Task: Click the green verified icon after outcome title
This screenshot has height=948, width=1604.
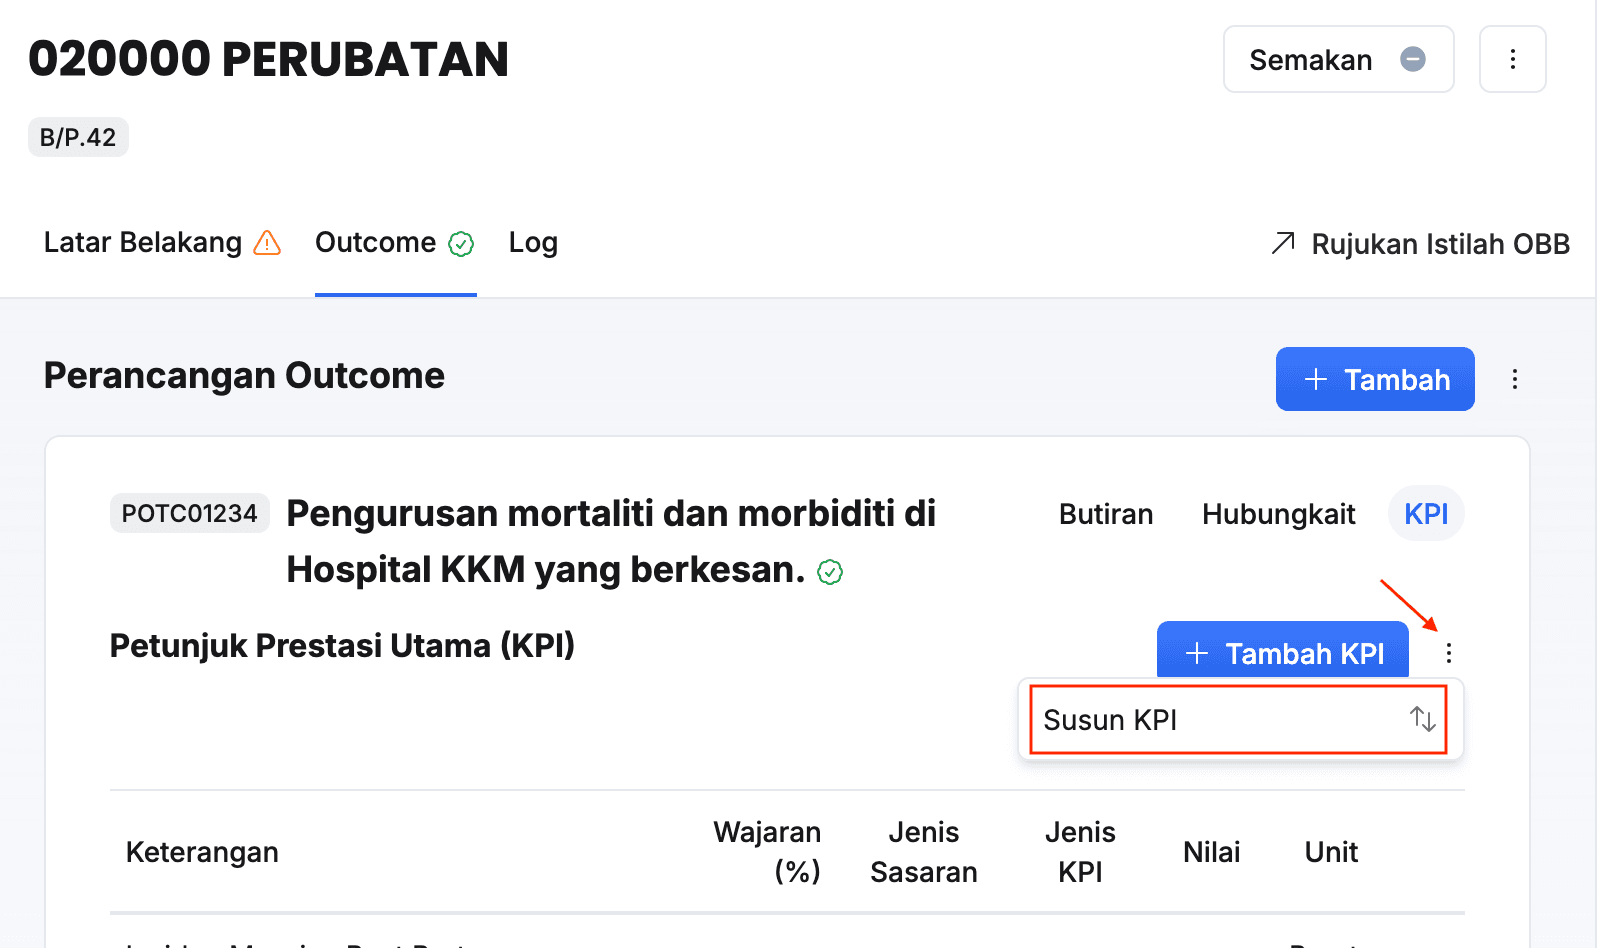Action: [830, 572]
